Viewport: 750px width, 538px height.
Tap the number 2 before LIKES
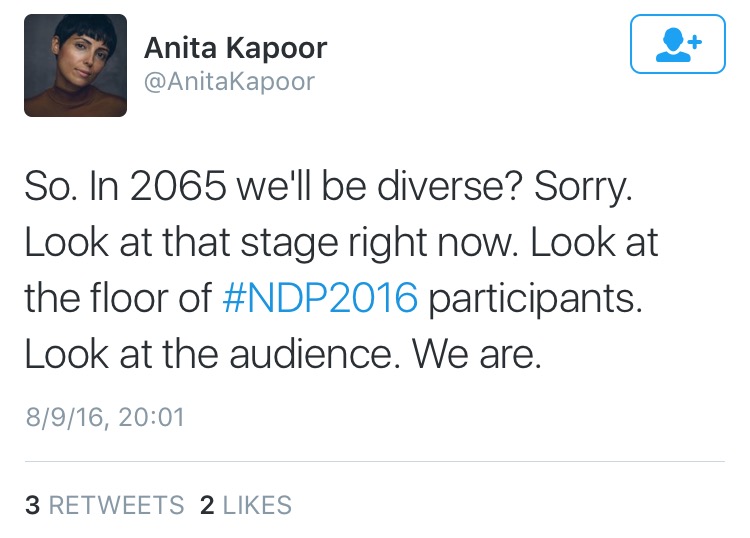point(207,505)
